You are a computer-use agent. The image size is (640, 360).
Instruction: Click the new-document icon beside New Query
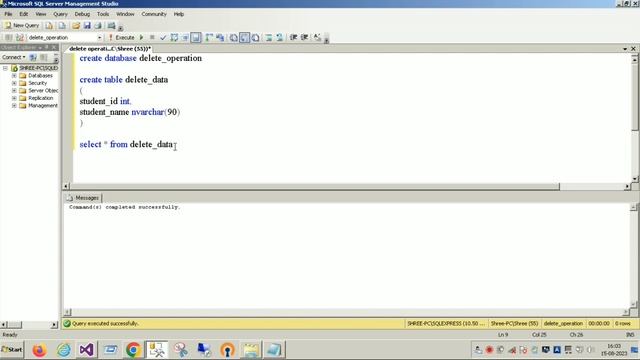pyautogui.click(x=62, y=25)
